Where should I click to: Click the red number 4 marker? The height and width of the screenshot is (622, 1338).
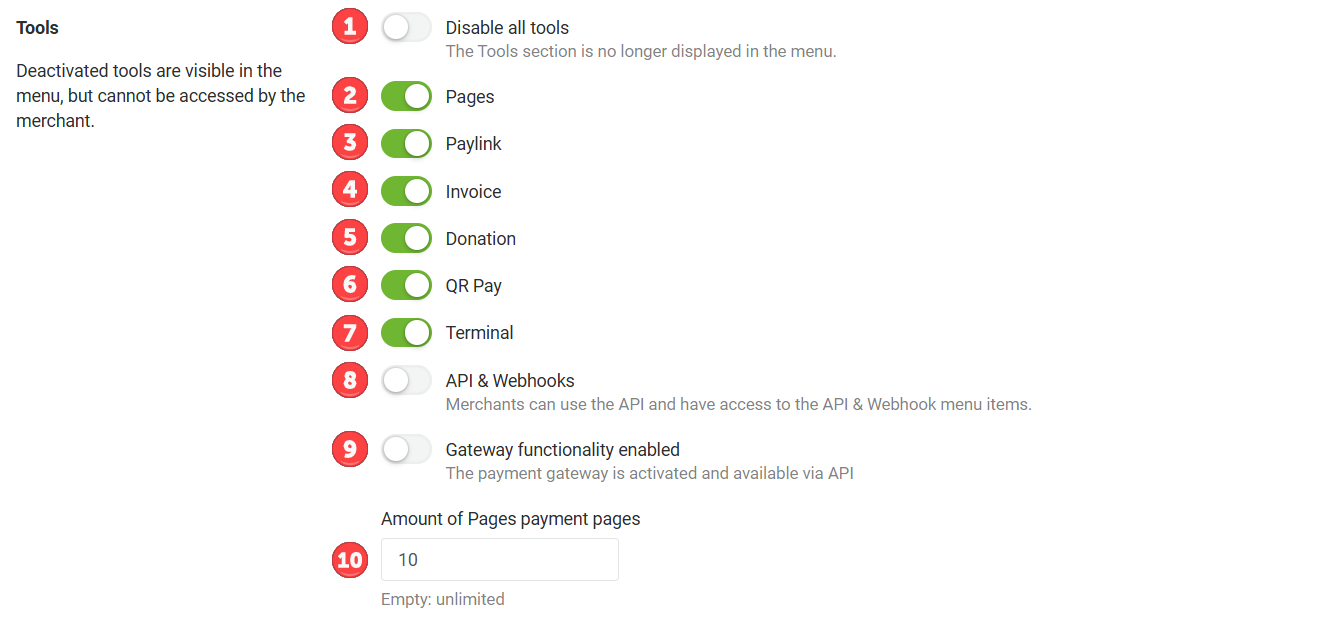[349, 190]
